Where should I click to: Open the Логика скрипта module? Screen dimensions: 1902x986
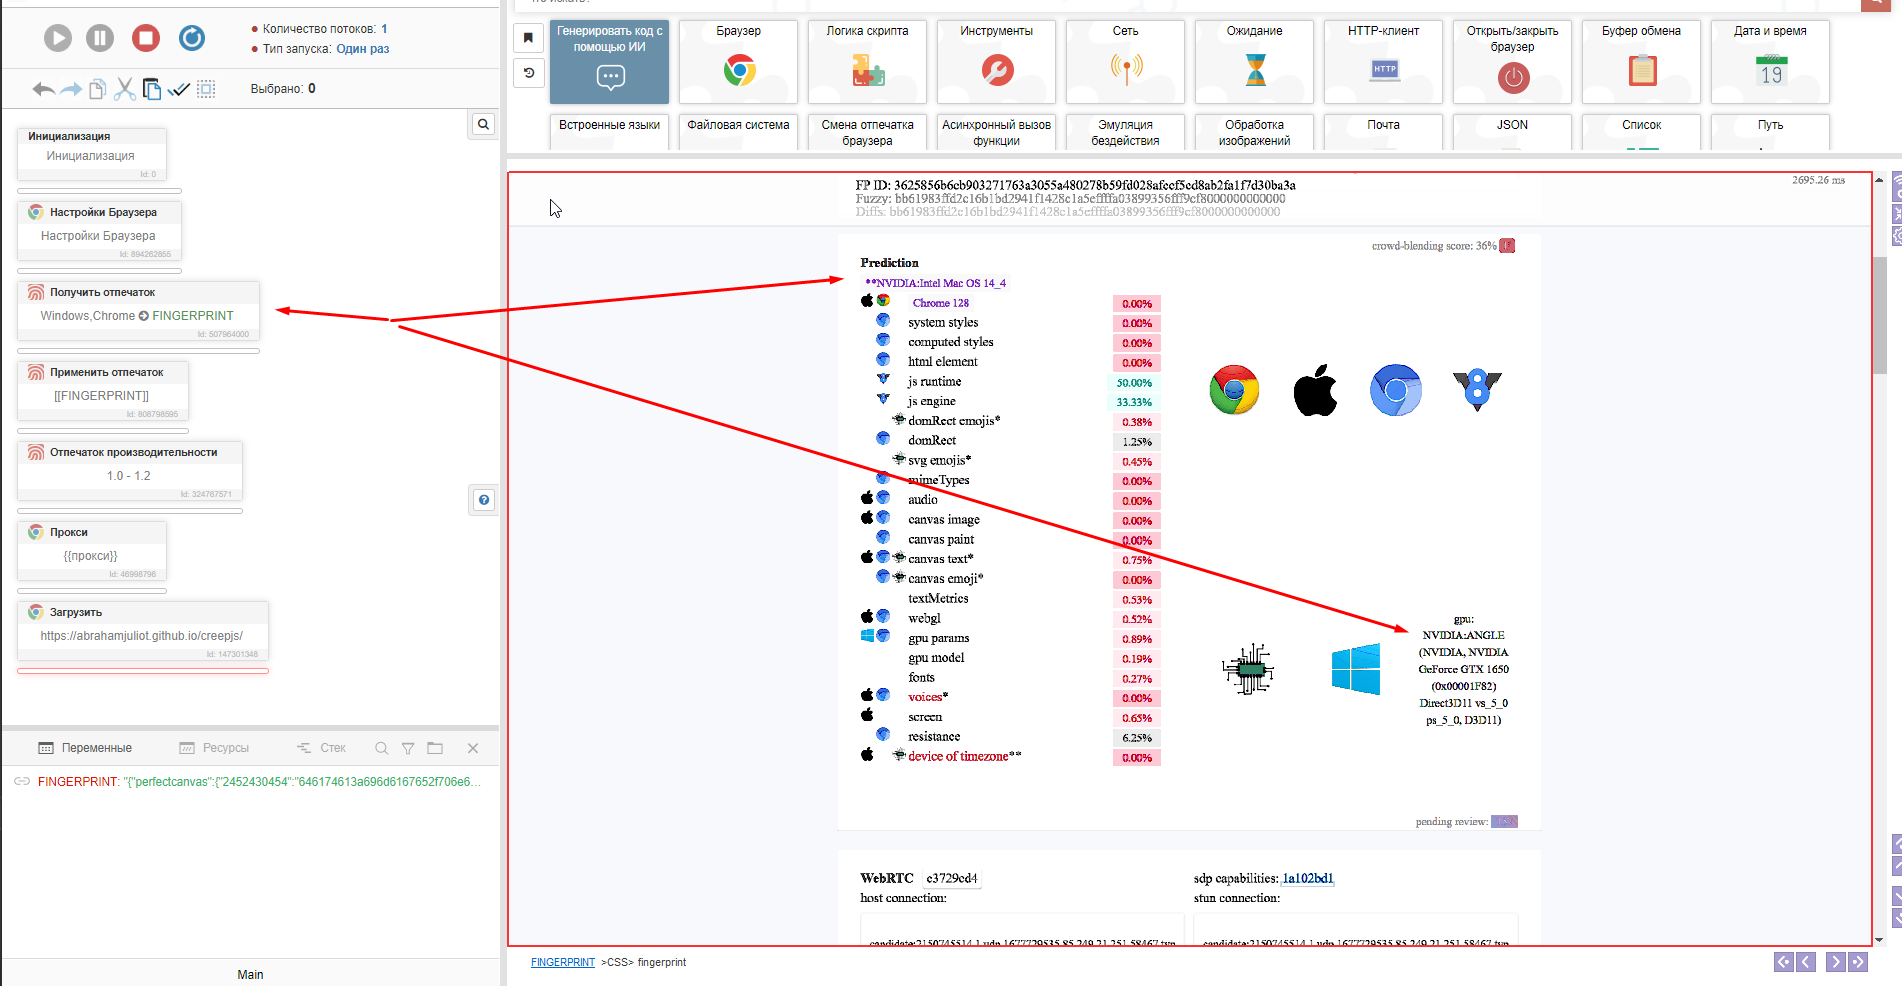[x=867, y=62]
